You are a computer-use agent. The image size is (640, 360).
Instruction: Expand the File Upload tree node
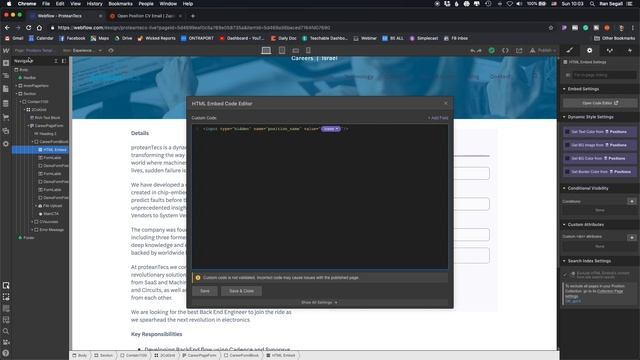coord(36,206)
